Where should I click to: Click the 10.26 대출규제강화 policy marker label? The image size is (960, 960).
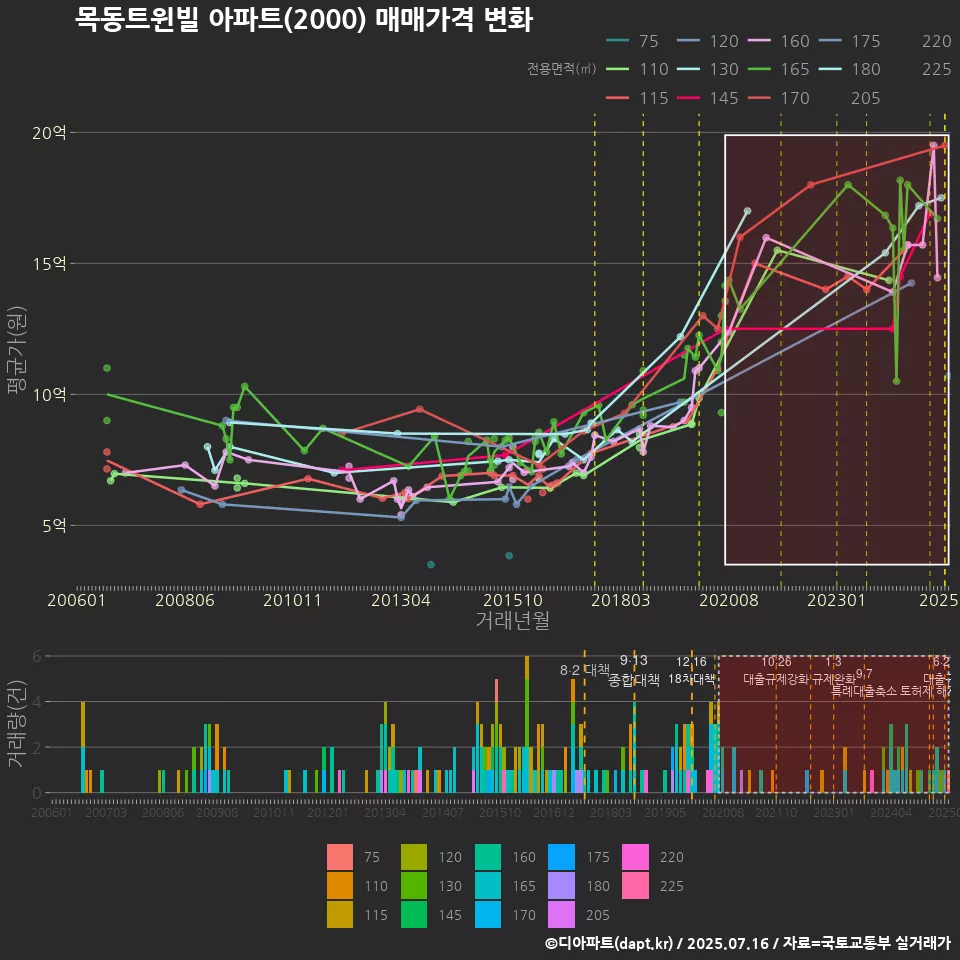point(776,670)
